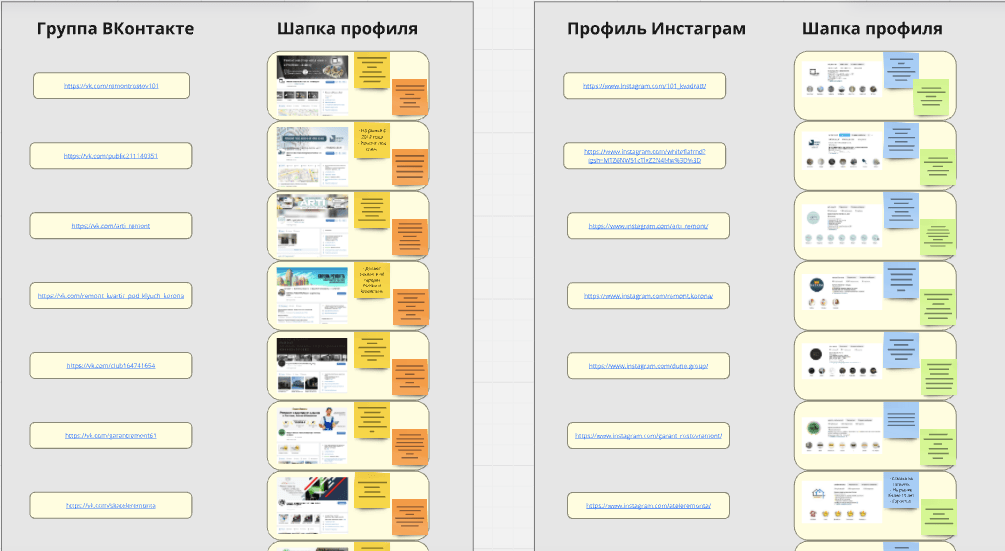Select the 'Группа ВКонтакте' heading

[x=115, y=28]
